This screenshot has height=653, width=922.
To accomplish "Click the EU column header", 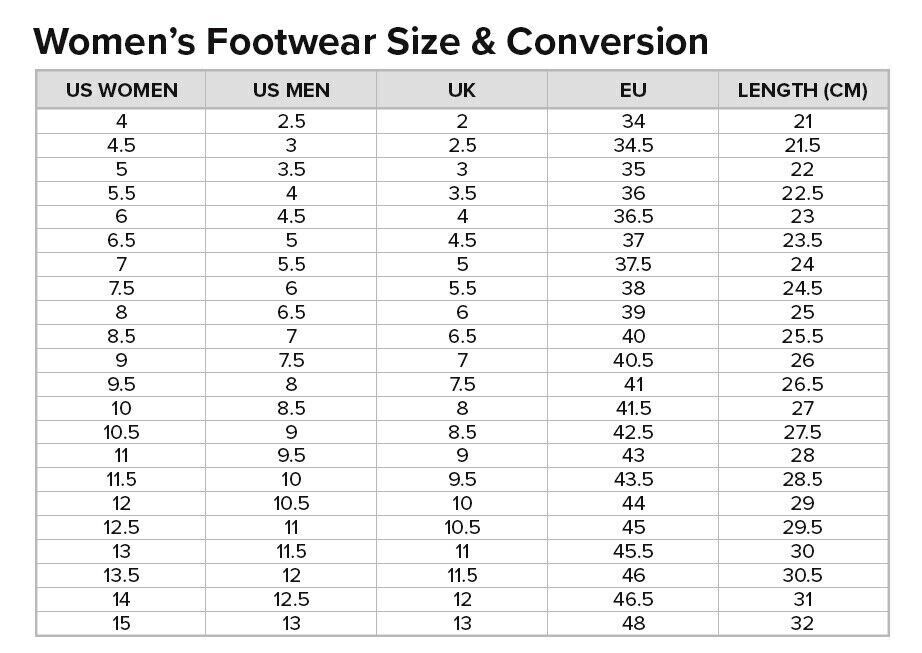I will click(633, 90).
